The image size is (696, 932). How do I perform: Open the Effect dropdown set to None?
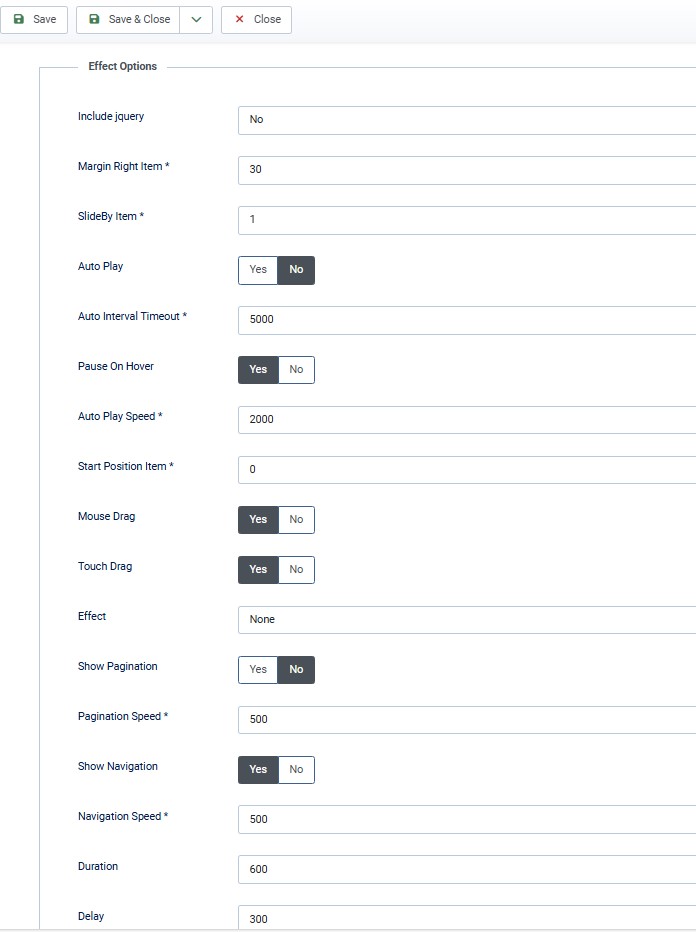point(466,619)
